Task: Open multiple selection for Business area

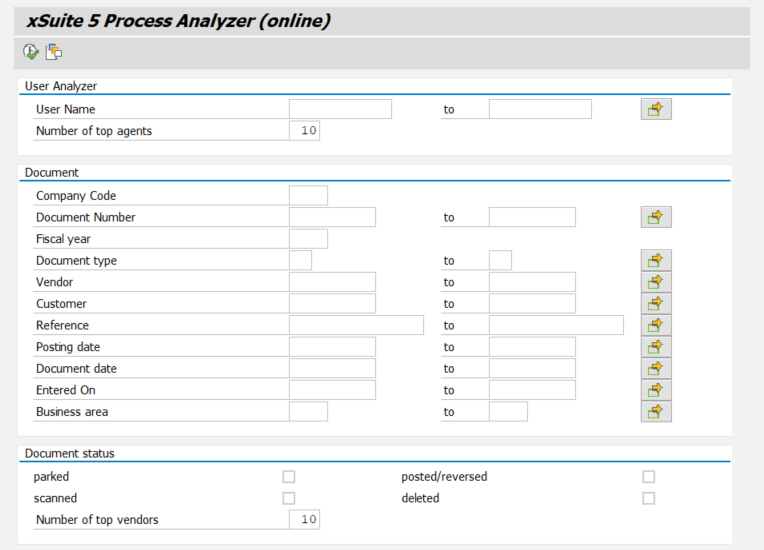Action: (x=656, y=412)
